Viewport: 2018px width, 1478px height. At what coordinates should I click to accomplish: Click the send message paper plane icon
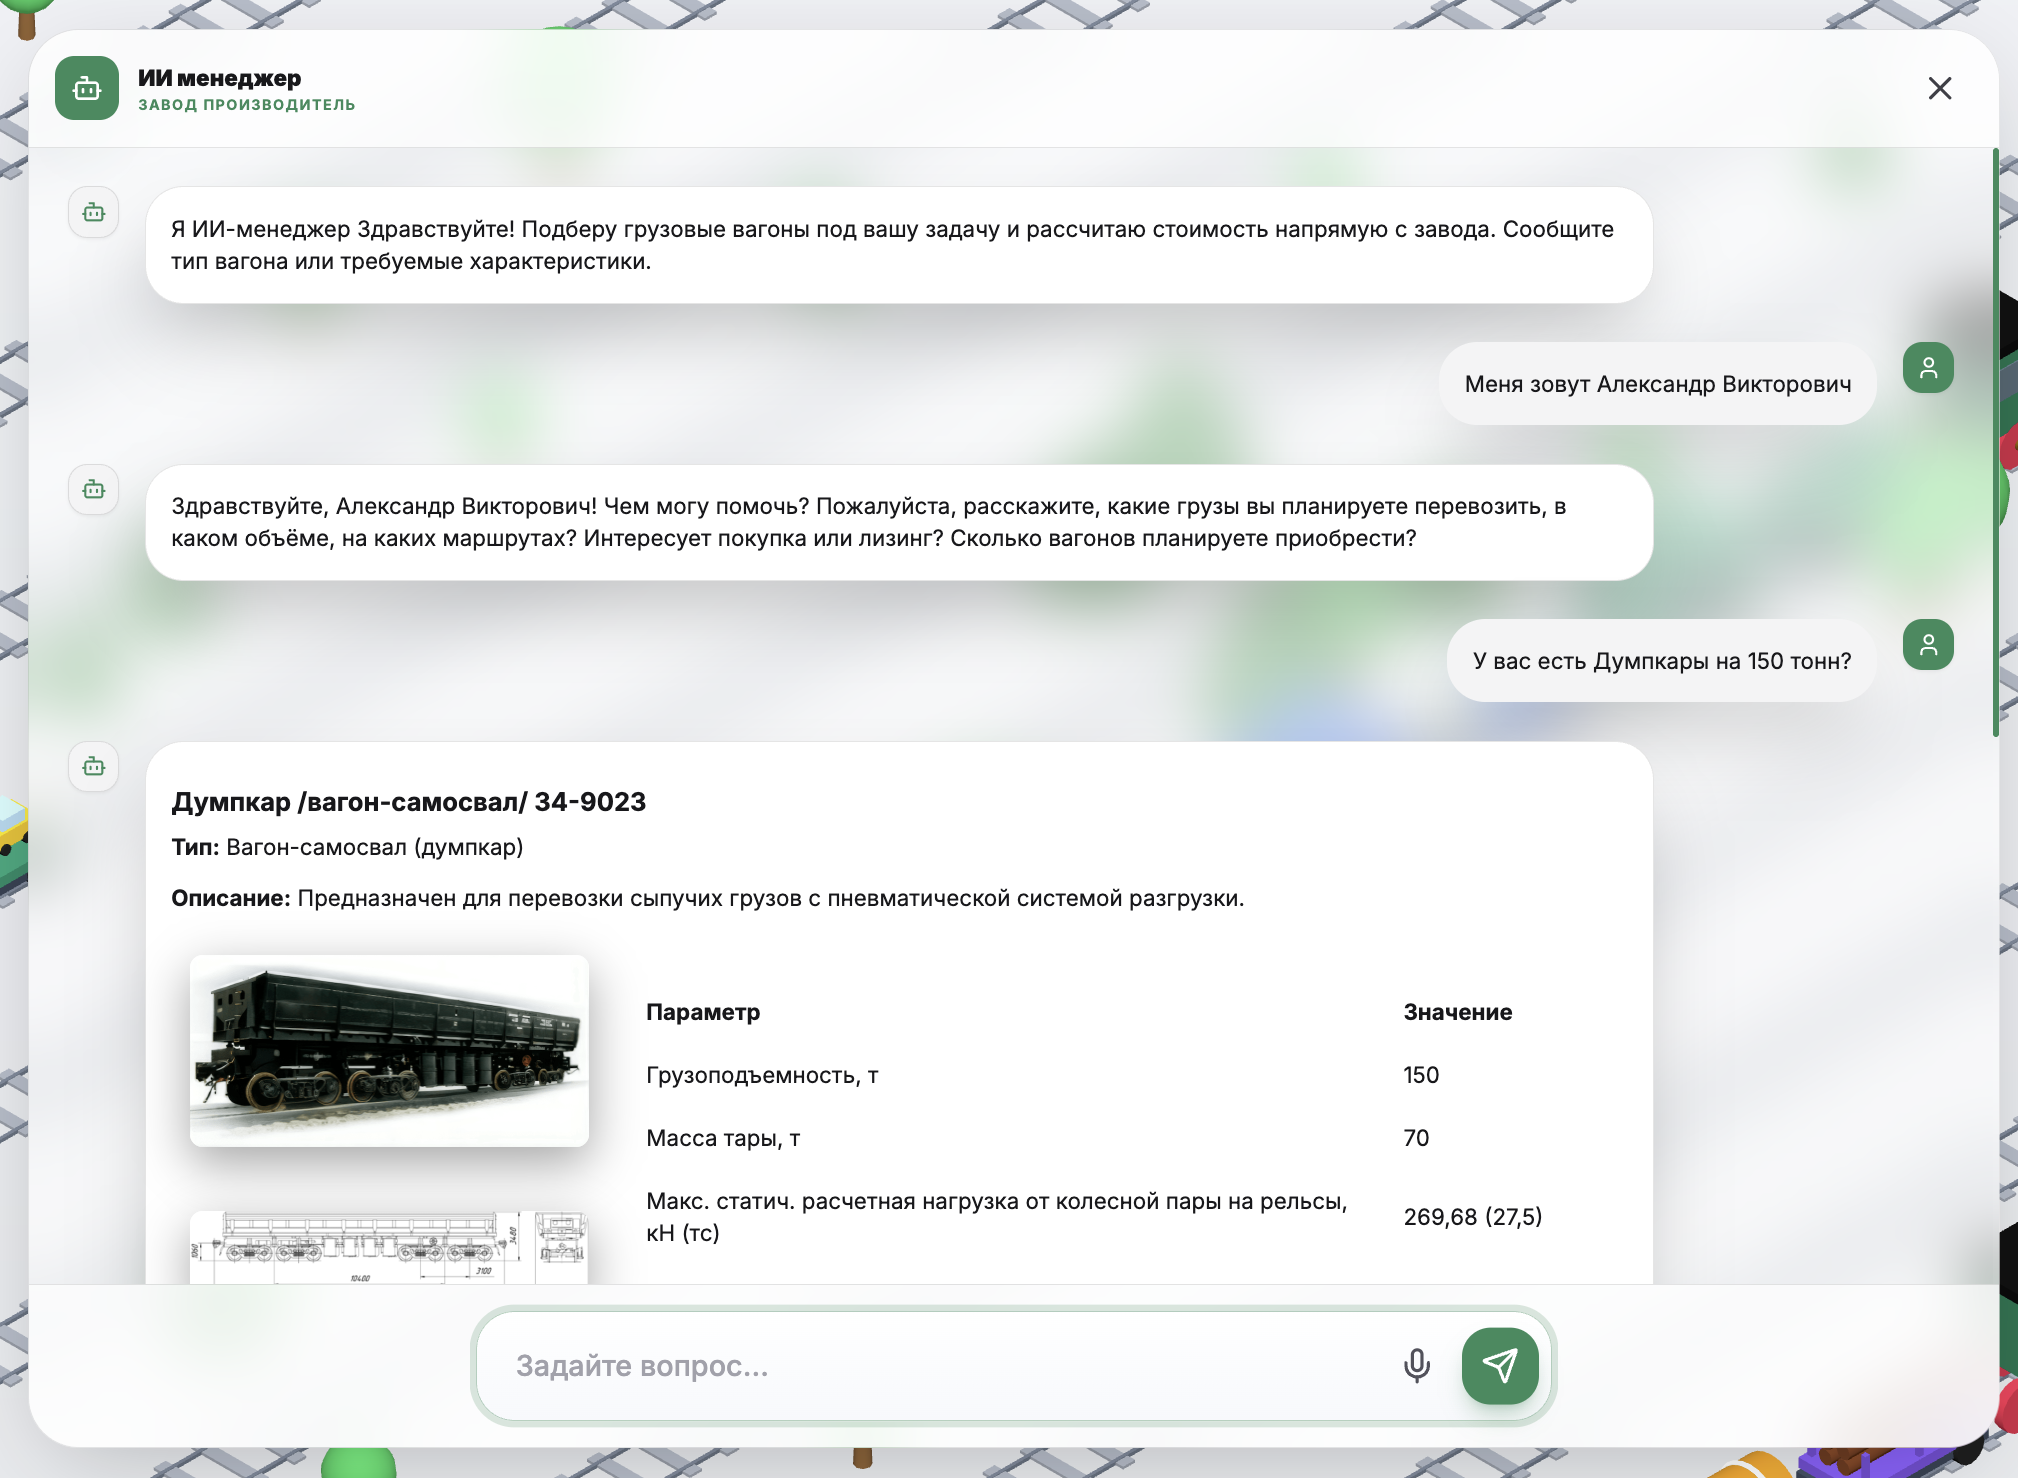pyautogui.click(x=1500, y=1366)
